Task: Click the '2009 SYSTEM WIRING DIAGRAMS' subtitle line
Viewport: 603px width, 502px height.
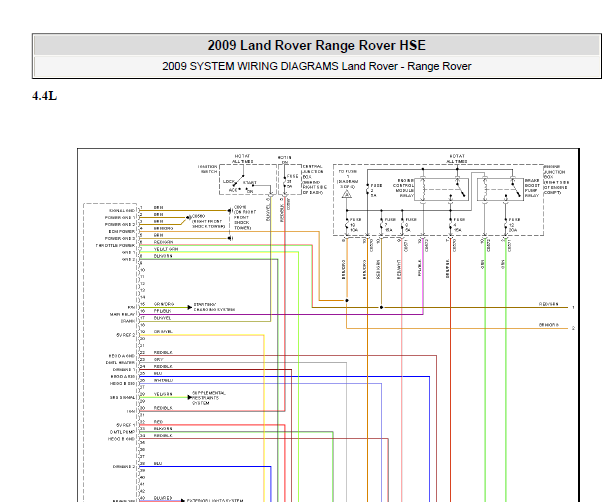Action: click(x=316, y=66)
